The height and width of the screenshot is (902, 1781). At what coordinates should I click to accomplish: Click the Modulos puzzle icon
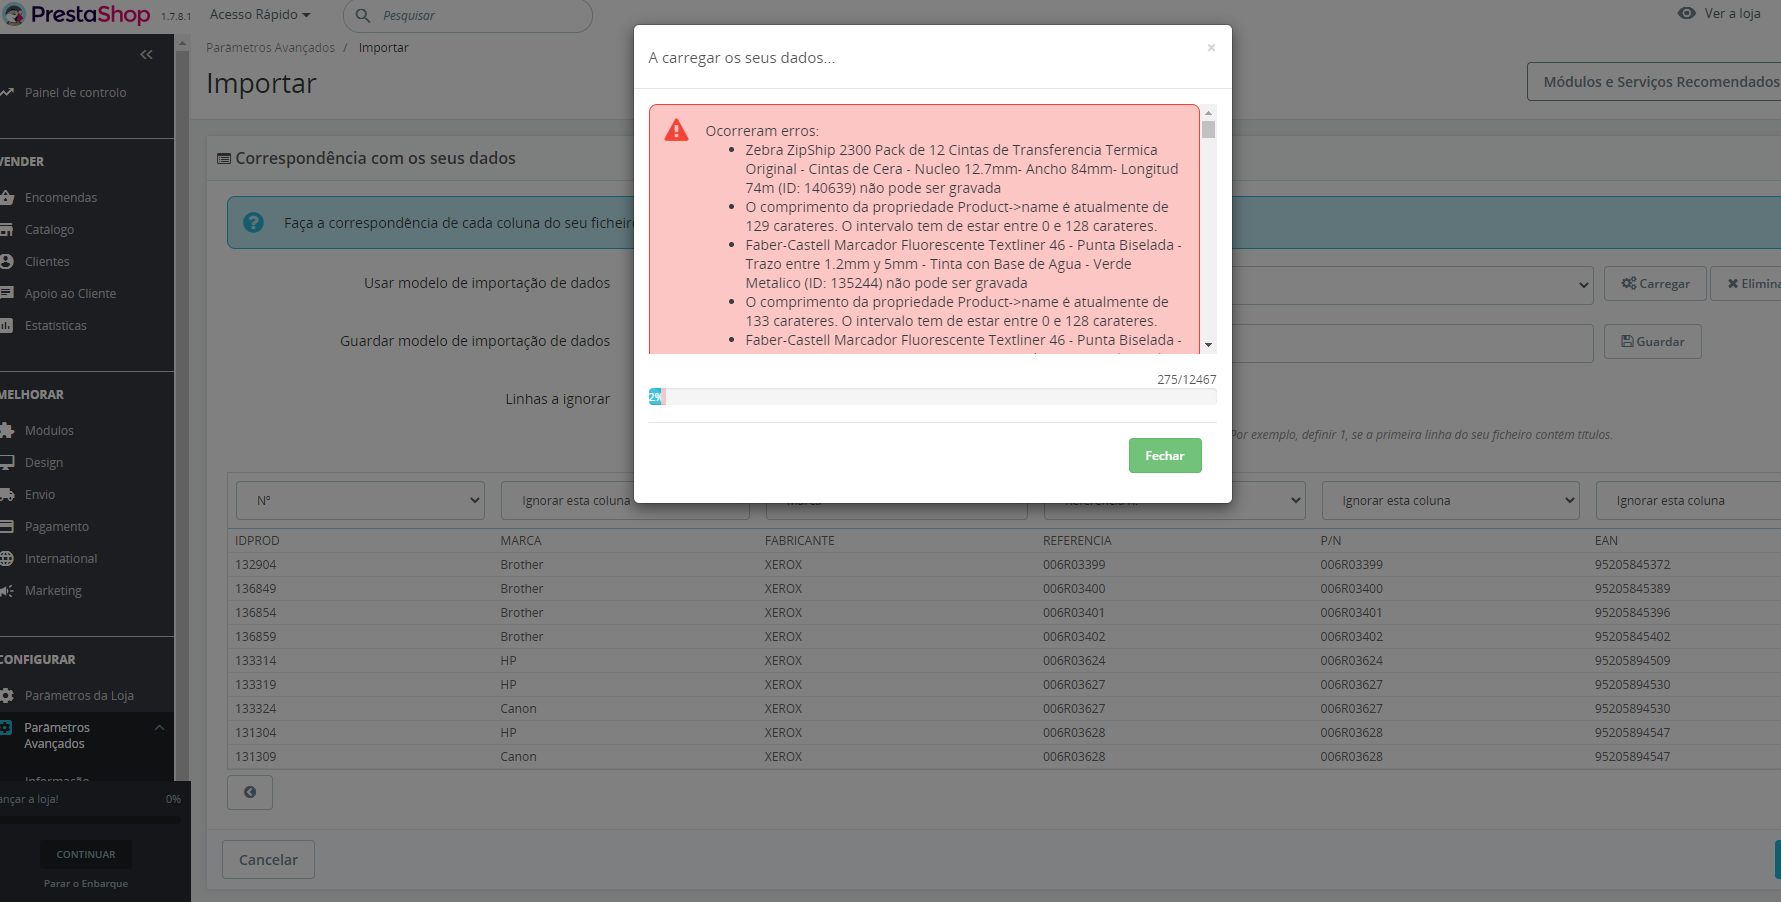[x=7, y=430]
